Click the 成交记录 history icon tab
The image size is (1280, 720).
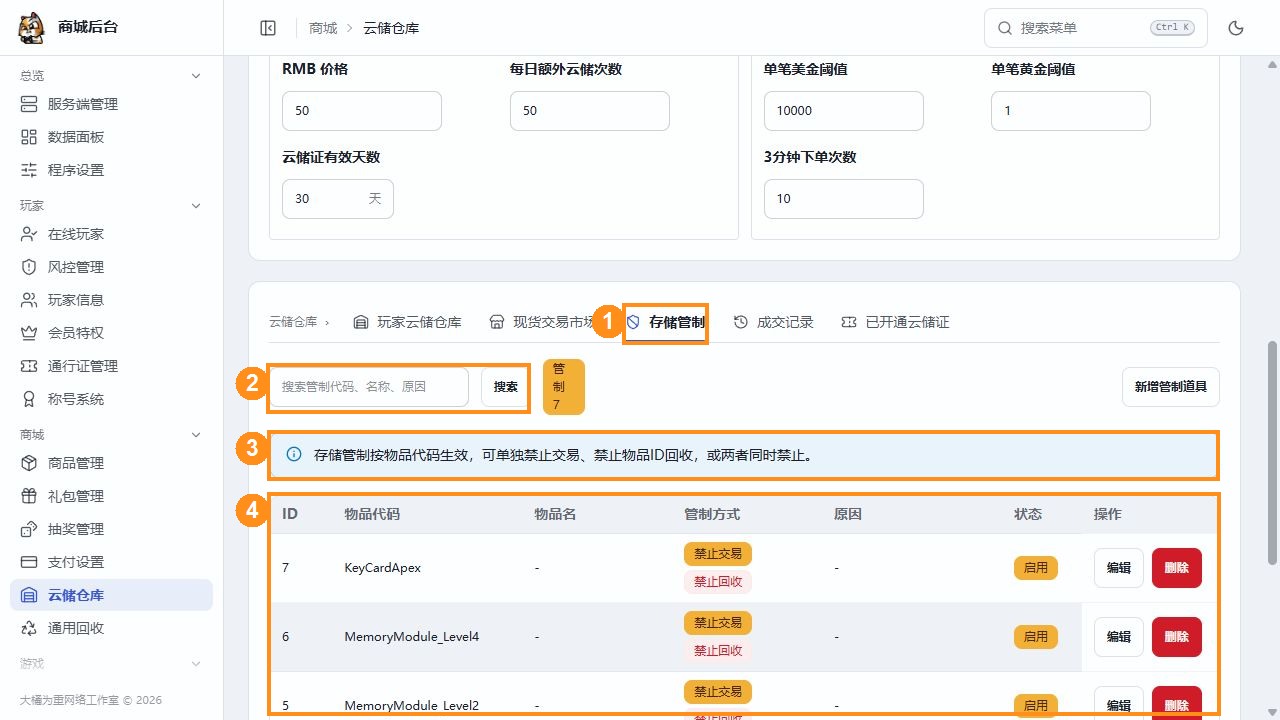[x=741, y=322]
